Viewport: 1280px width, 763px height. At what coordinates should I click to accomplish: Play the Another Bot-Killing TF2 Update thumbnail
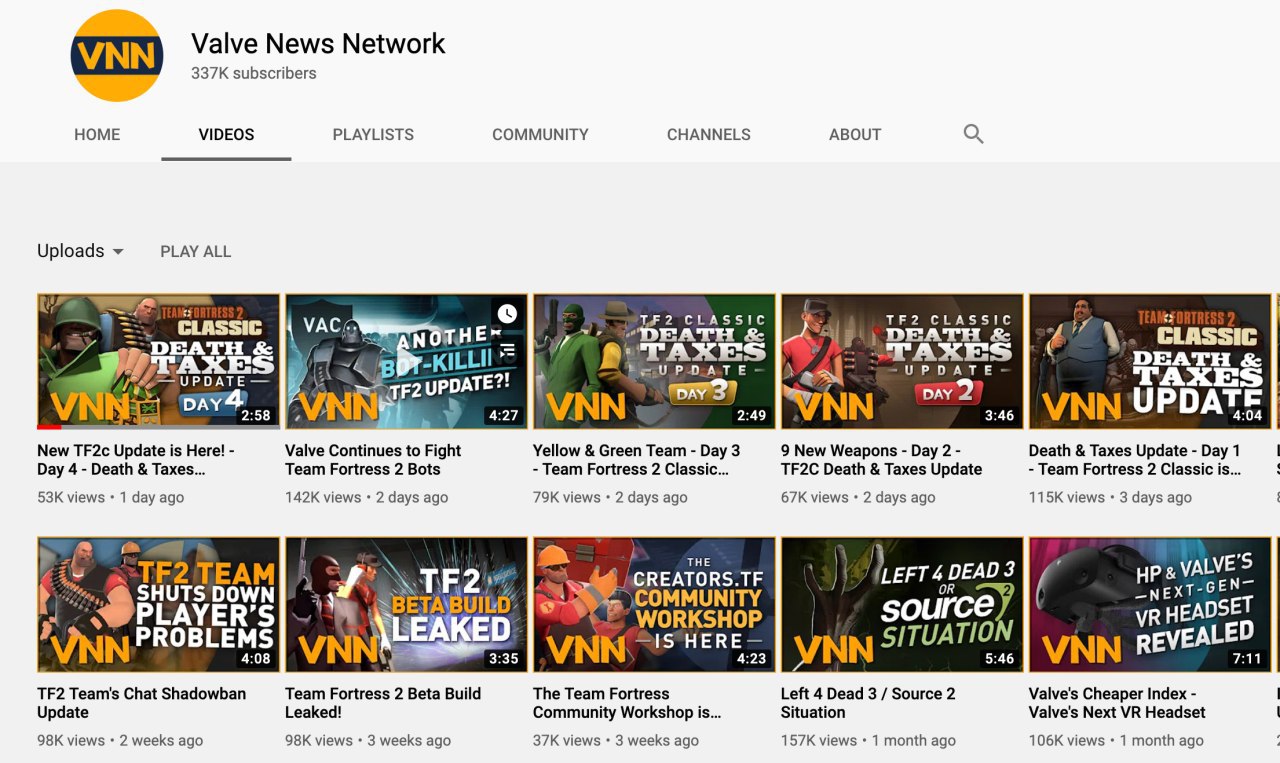pos(406,361)
